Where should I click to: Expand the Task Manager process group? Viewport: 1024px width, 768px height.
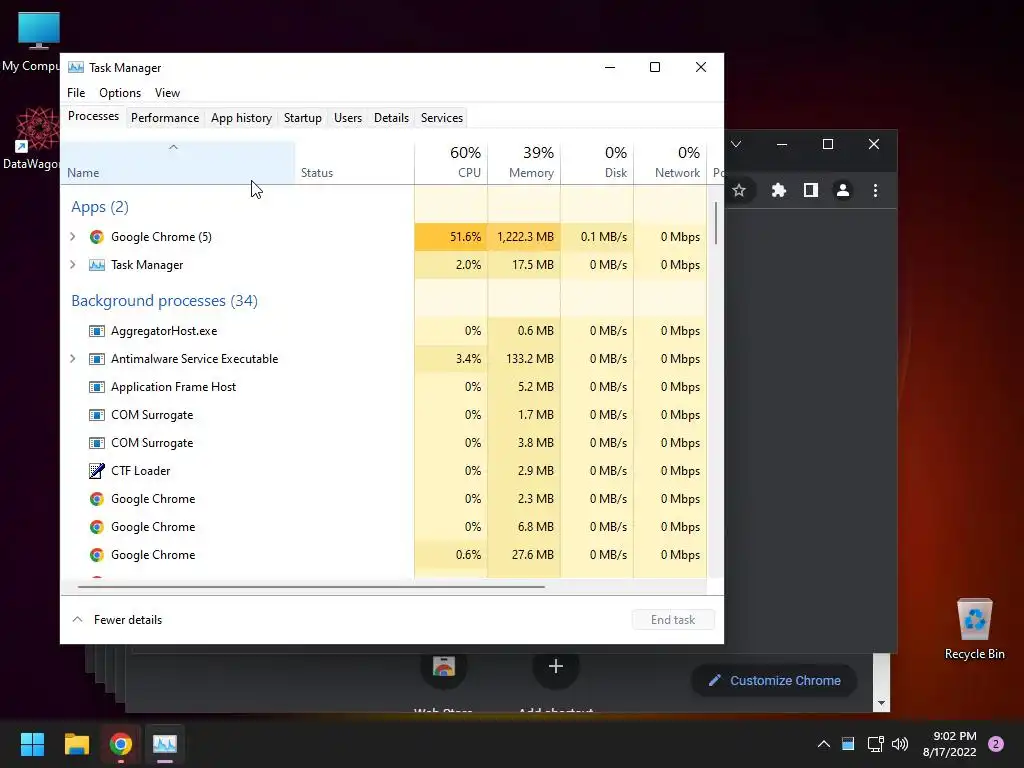[72, 264]
